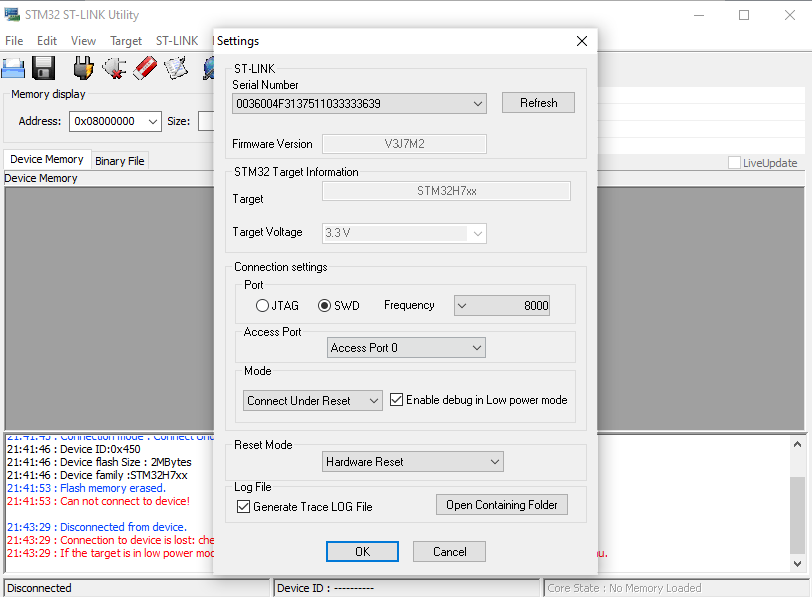The width and height of the screenshot is (812, 598).
Task: Click the STM32 ST-LINK Utility app icon
Action: (x=11, y=14)
